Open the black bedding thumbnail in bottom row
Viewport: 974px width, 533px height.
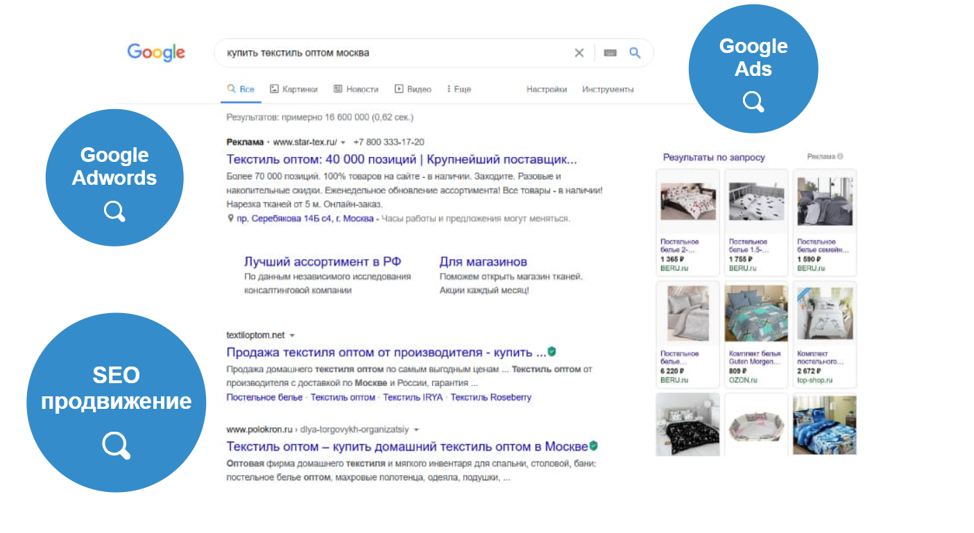coord(688,426)
